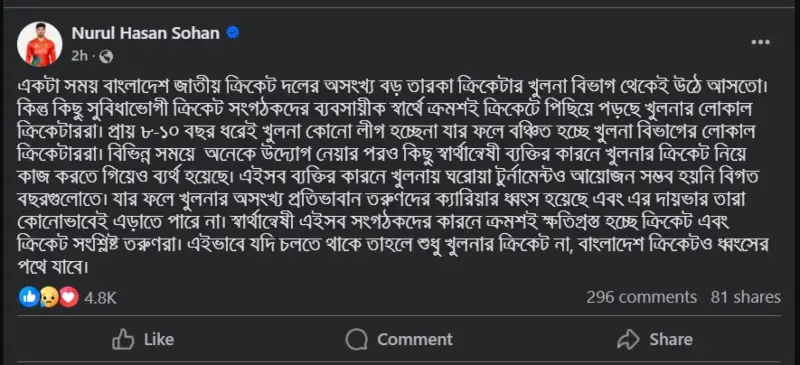Click the red heart reaction icon

click(x=68, y=297)
